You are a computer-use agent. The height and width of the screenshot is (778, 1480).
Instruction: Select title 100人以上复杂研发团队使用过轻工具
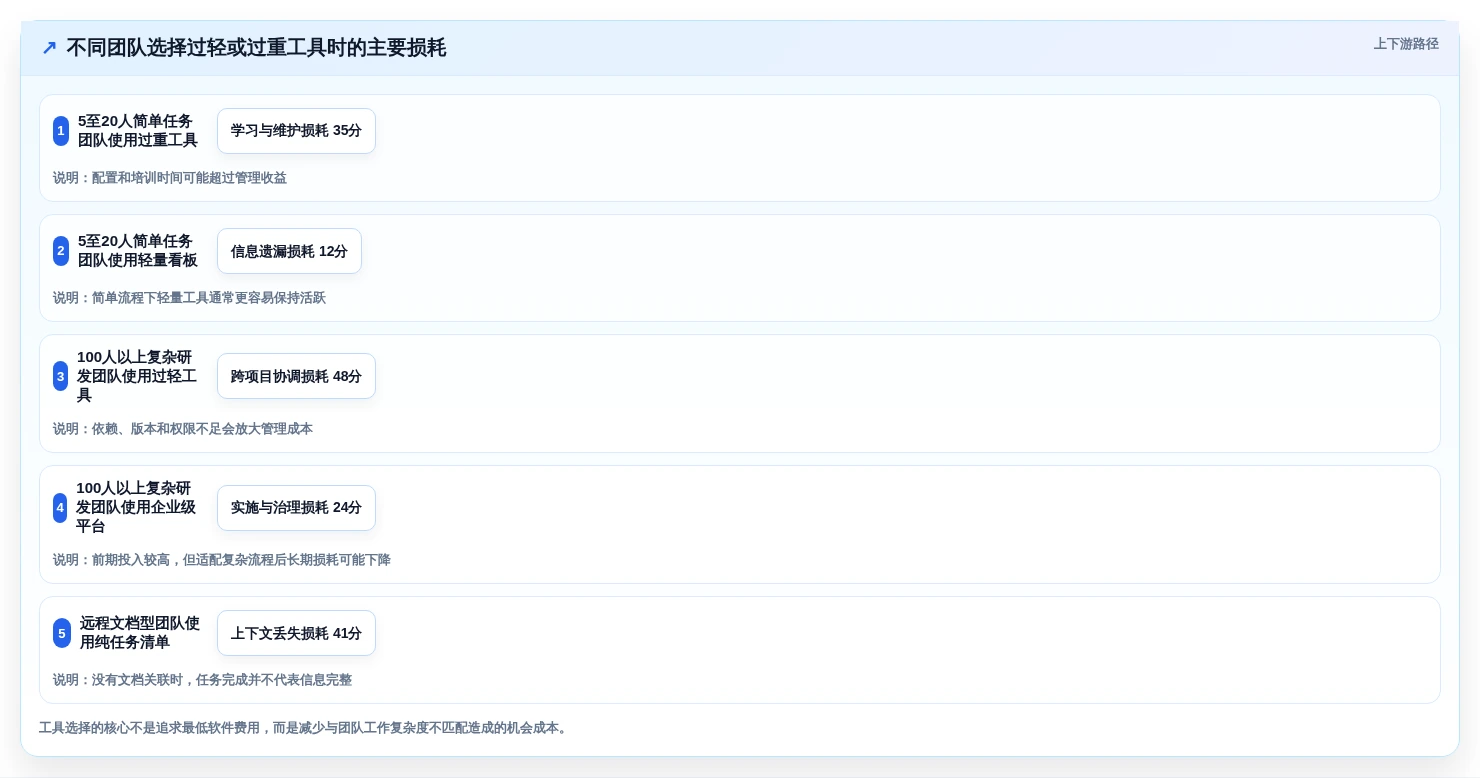[138, 376]
